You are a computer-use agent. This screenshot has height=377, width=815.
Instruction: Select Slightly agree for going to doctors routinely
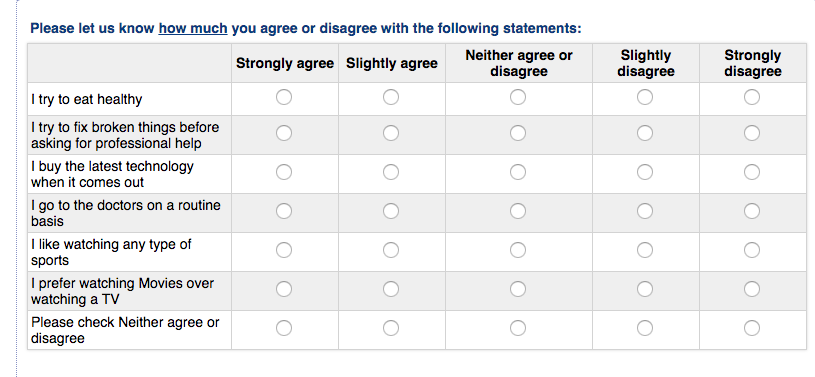(x=391, y=211)
